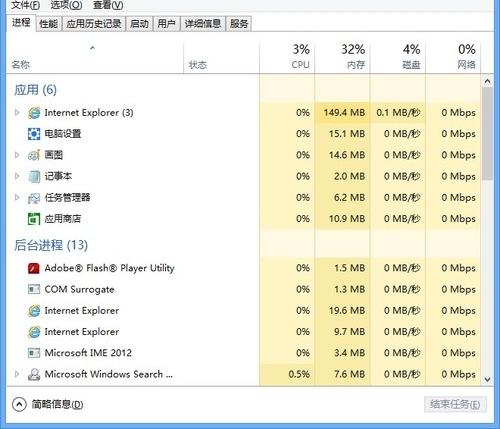Click the 149.4 MB memory cell
The height and width of the screenshot is (429, 500).
[x=342, y=113]
